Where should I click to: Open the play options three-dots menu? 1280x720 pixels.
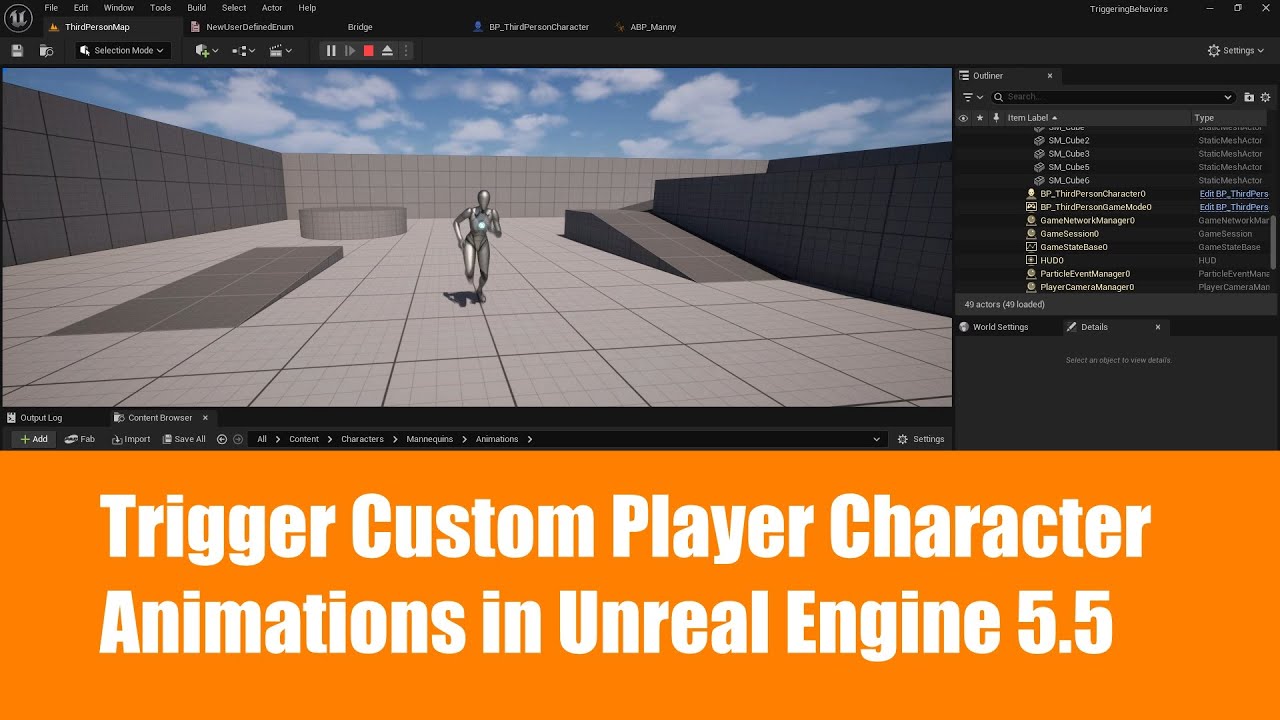click(x=405, y=50)
